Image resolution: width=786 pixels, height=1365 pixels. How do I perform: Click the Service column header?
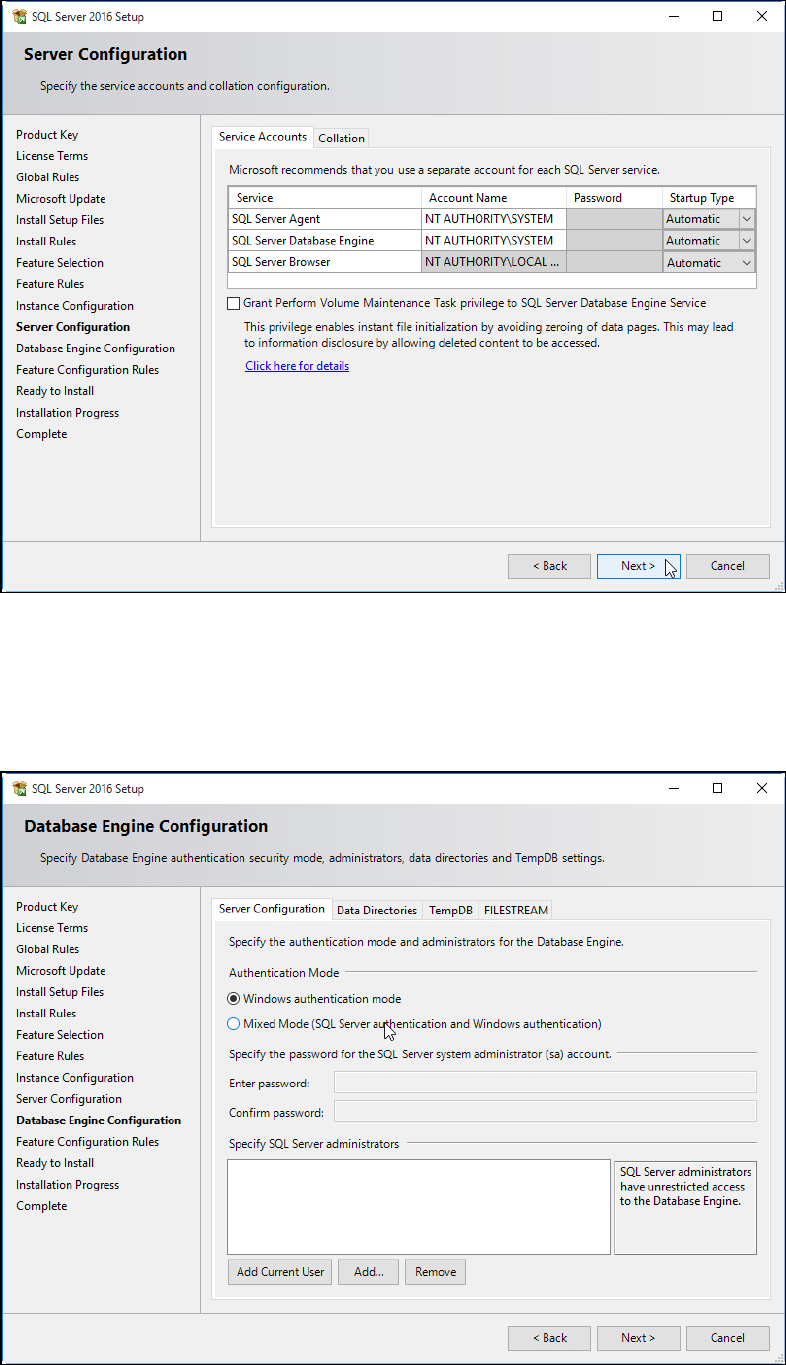click(324, 198)
